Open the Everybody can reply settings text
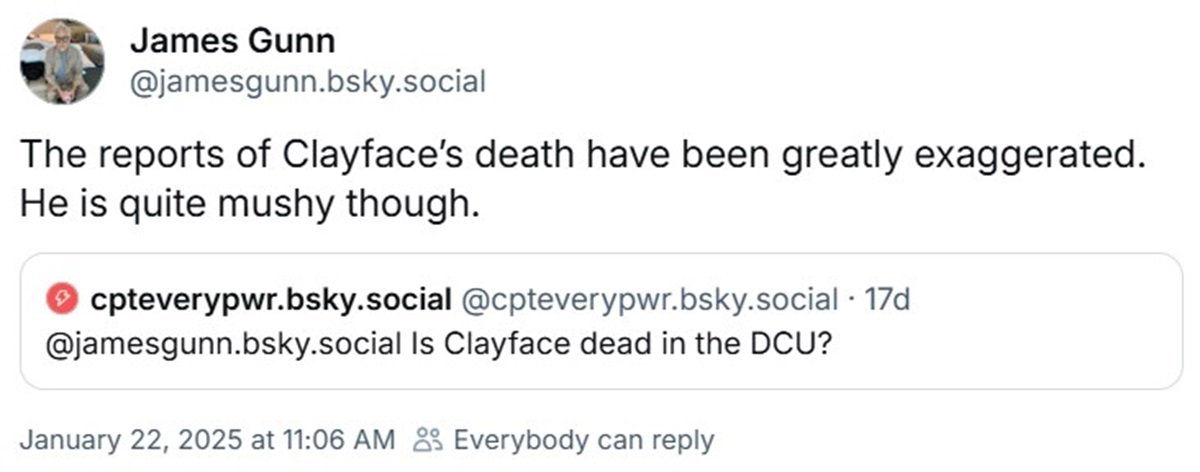This screenshot has width=1200, height=472. pyautogui.click(x=584, y=439)
